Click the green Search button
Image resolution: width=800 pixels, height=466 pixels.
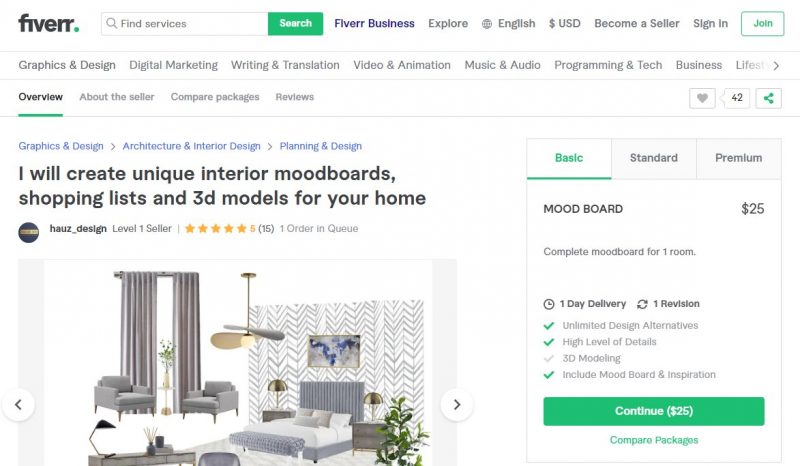click(x=295, y=23)
